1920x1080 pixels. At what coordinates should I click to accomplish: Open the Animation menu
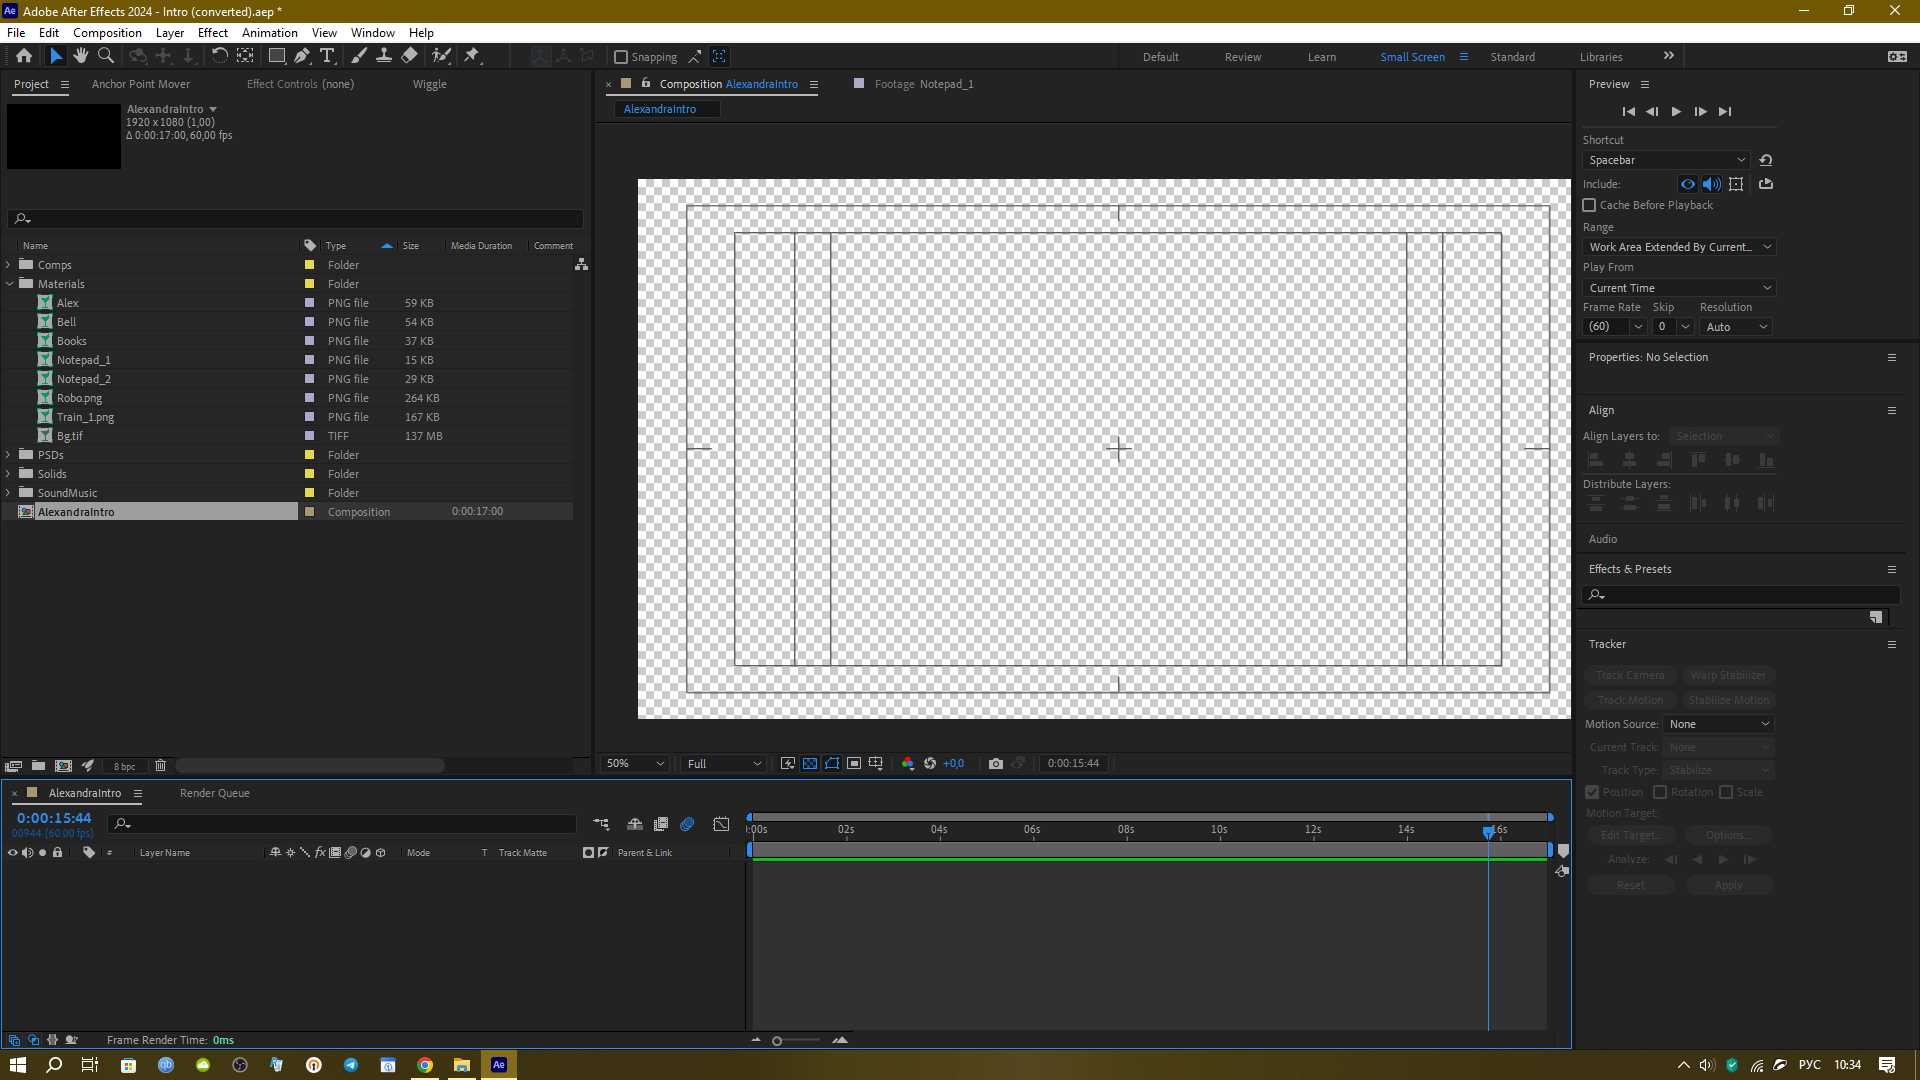click(269, 32)
